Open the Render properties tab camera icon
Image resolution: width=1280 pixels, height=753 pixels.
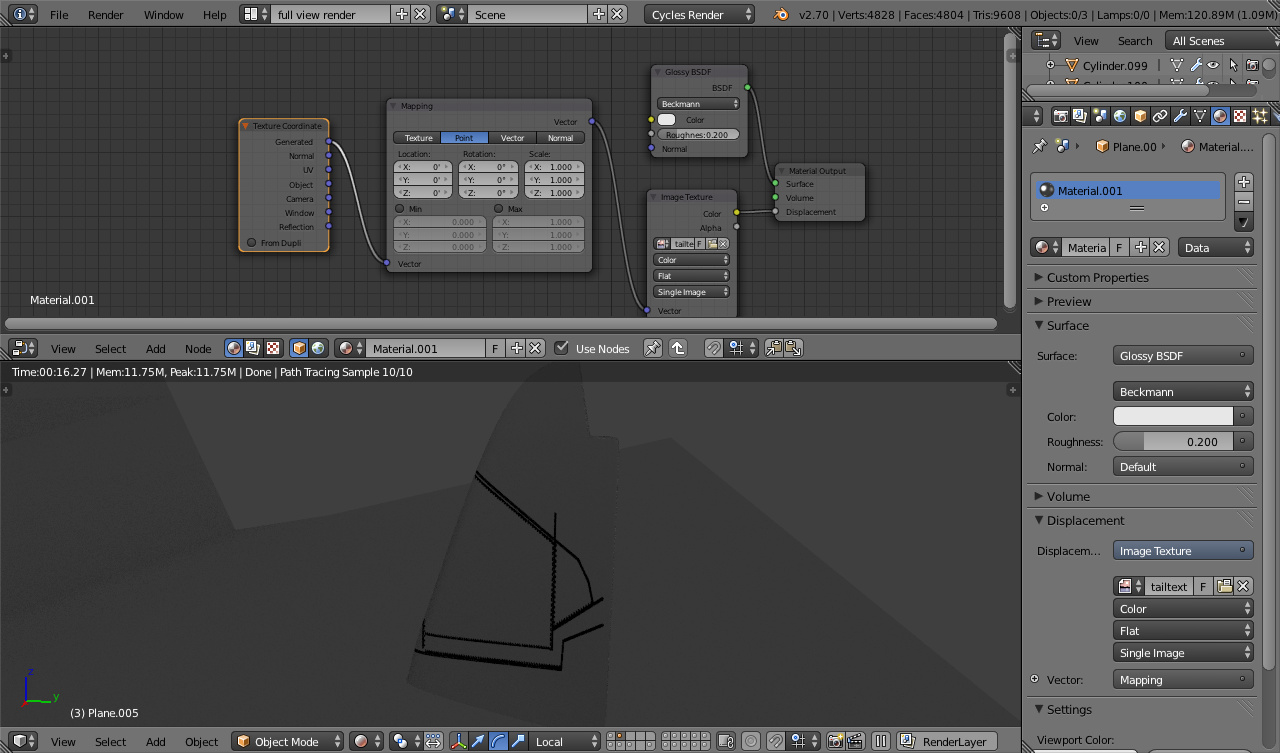[x=1061, y=116]
